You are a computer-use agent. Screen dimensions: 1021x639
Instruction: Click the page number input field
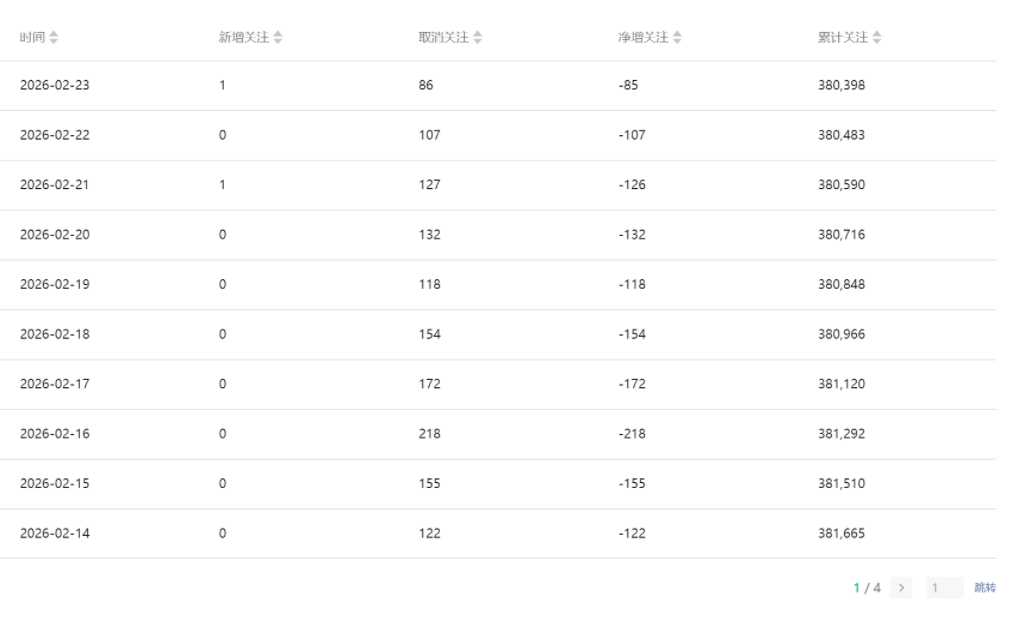944,588
